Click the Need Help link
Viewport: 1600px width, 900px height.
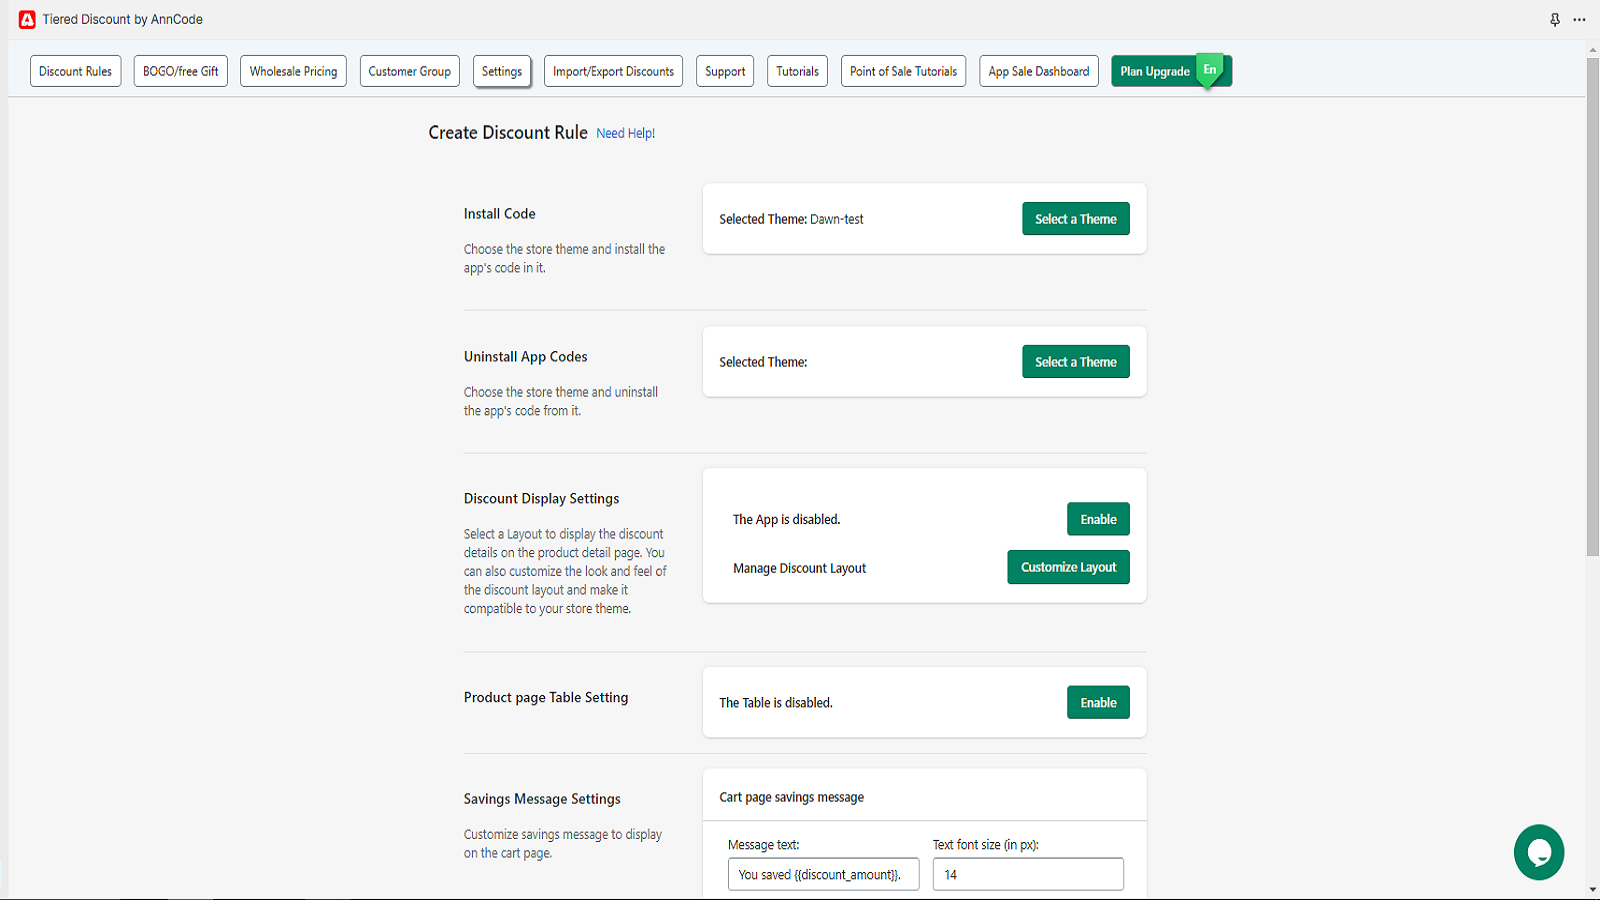[625, 132]
